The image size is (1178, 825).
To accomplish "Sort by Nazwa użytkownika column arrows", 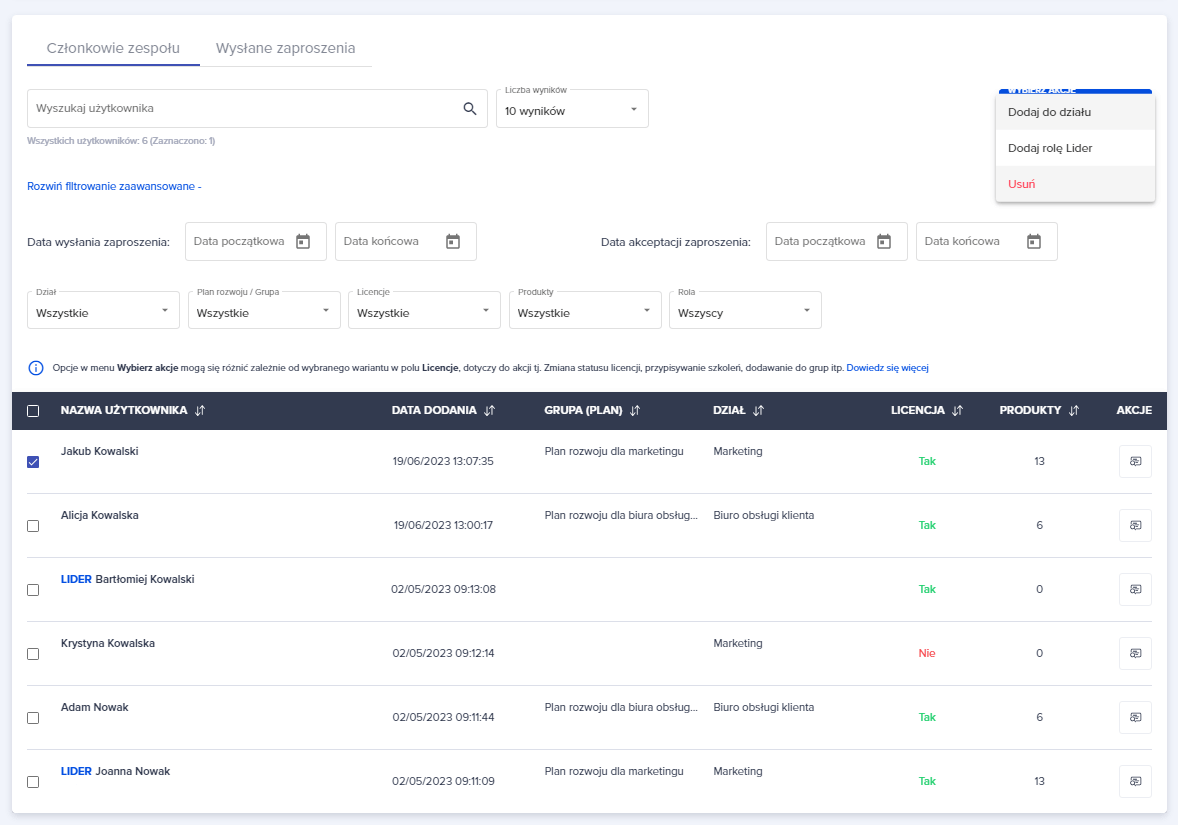I will click(200, 411).
